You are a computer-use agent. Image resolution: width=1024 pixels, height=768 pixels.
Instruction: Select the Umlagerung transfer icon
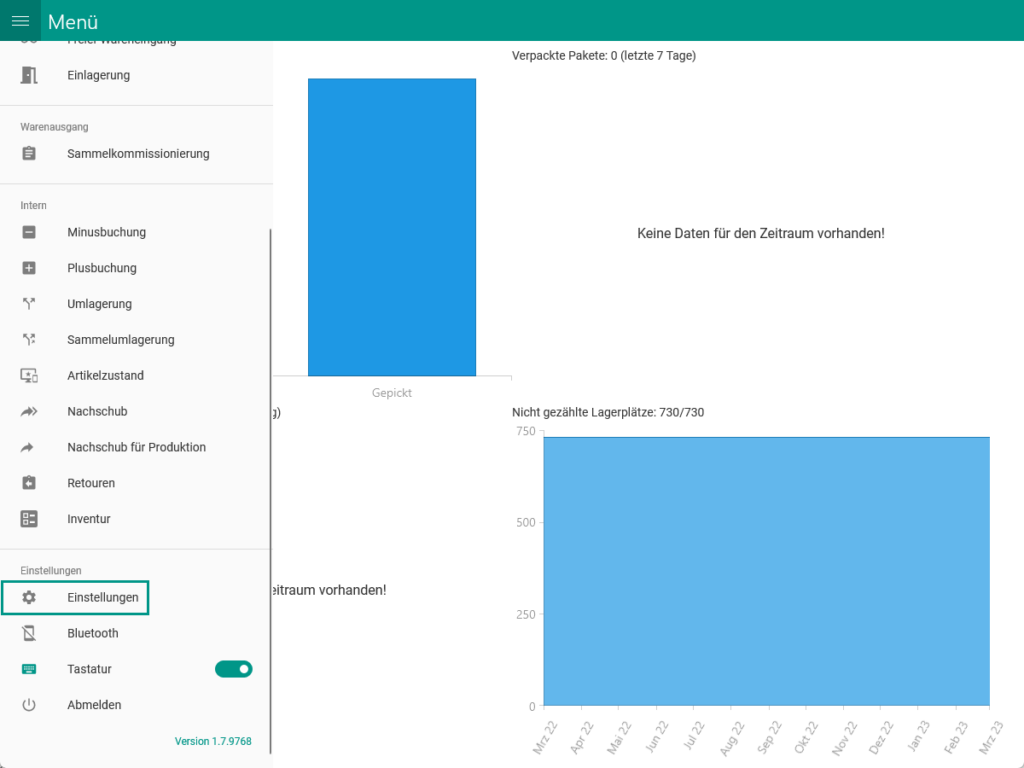(29, 304)
